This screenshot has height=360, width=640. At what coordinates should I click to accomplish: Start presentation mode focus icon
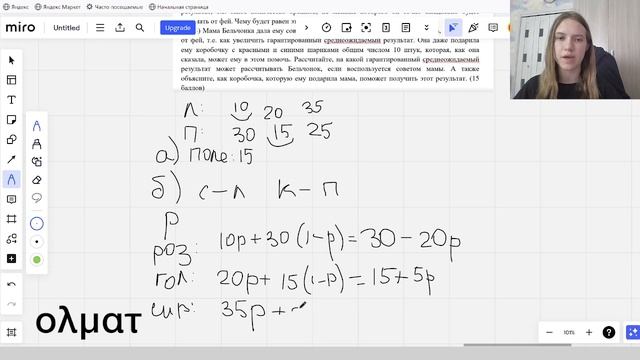366,28
